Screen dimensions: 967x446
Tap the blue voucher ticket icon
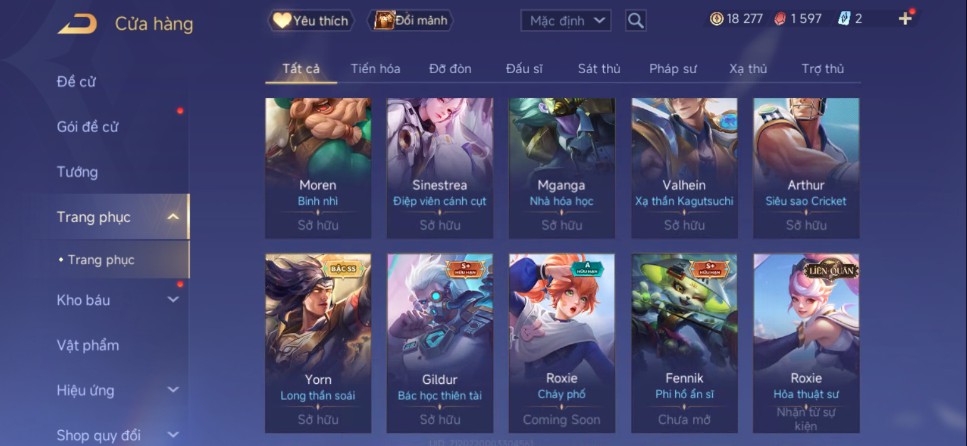coord(844,19)
